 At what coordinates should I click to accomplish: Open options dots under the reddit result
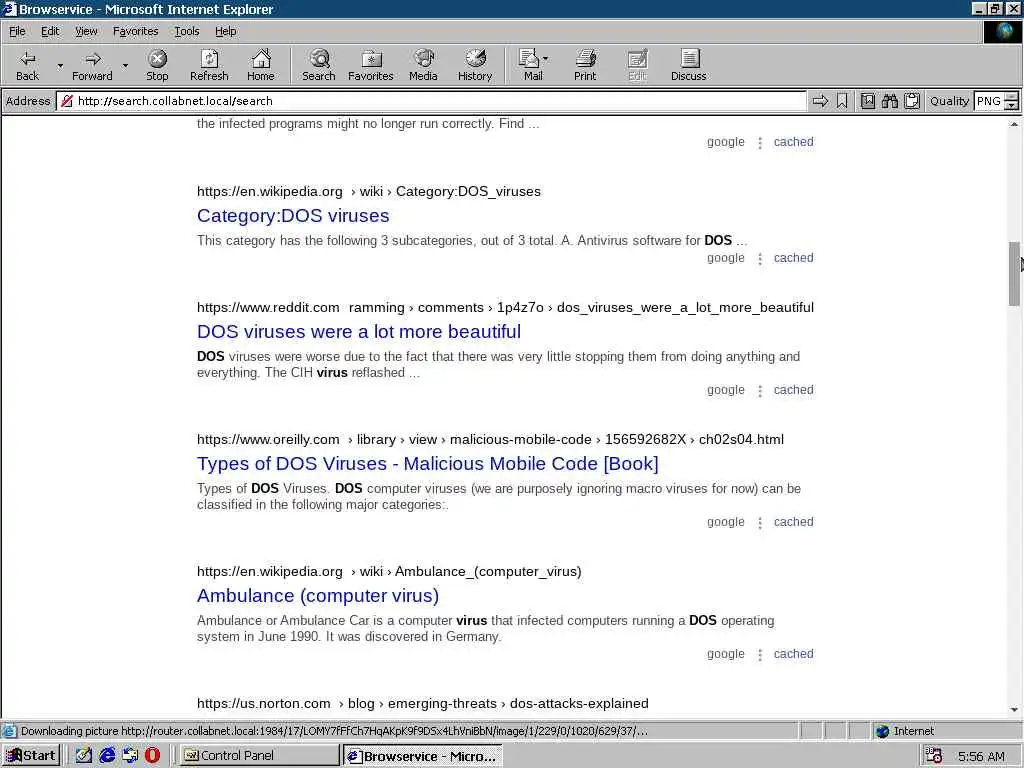click(760, 391)
